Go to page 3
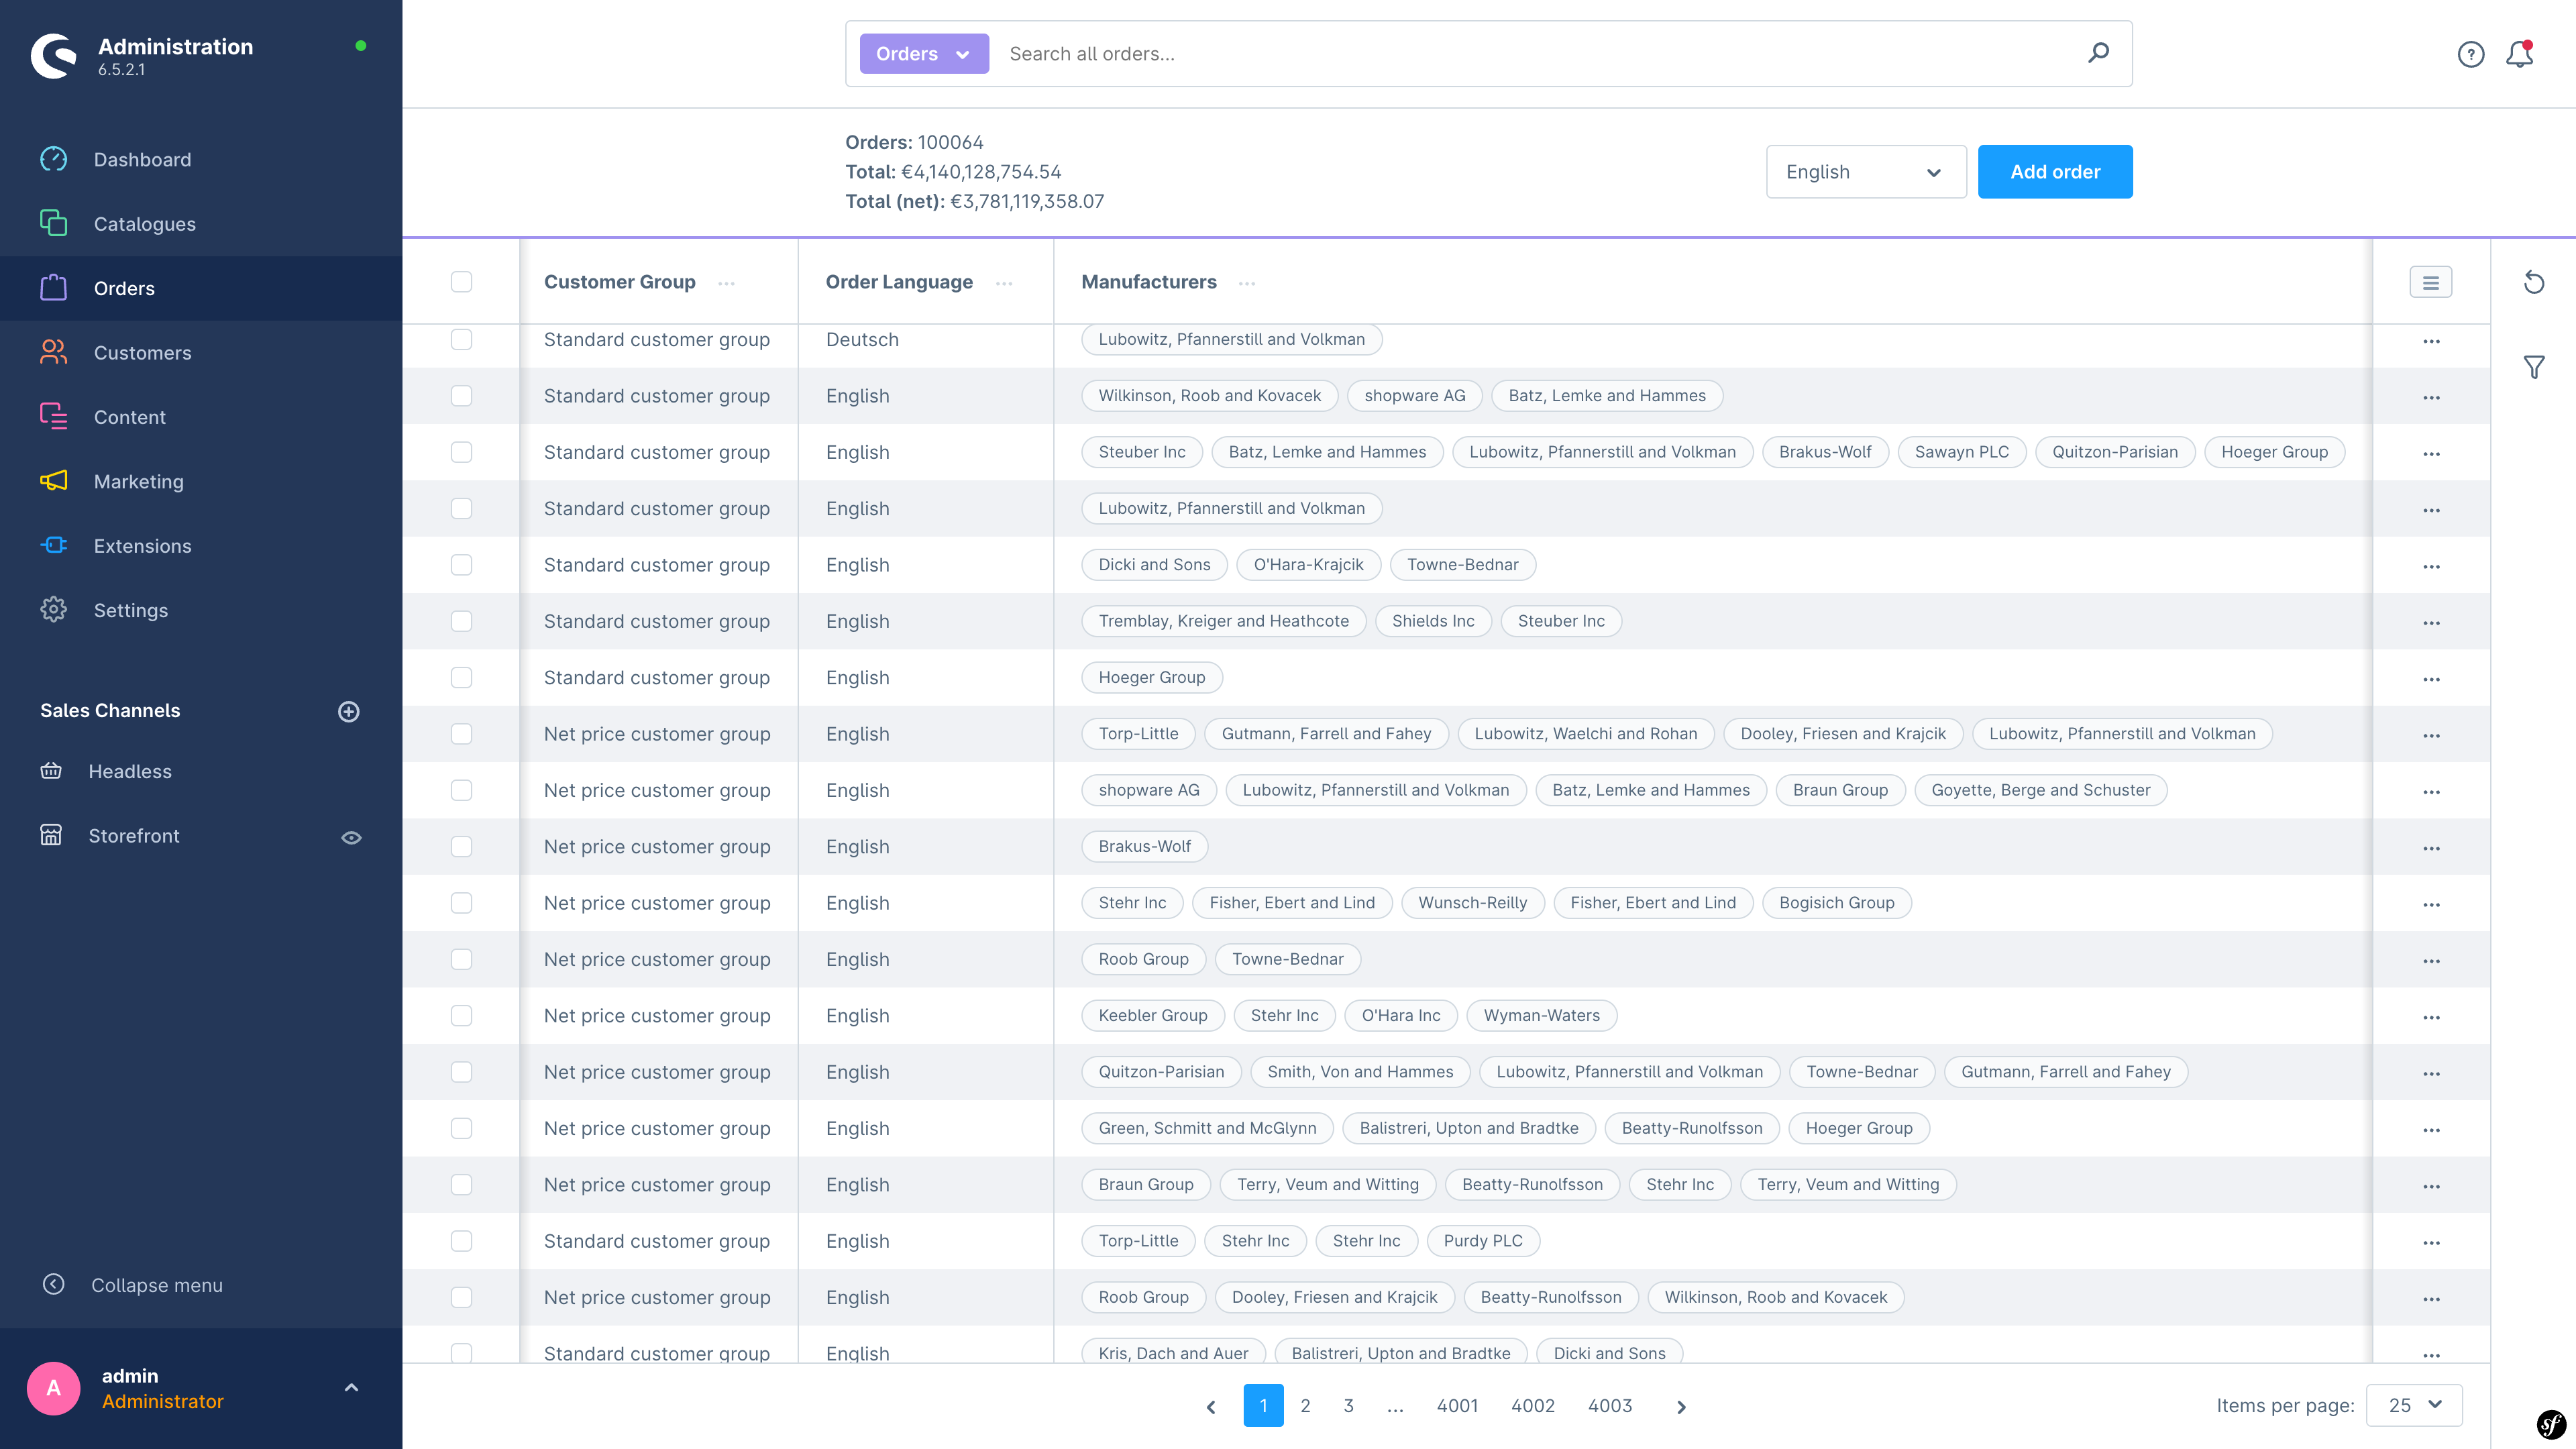Screen dimensions: 2576x1449 pyautogui.click(x=1348, y=1406)
